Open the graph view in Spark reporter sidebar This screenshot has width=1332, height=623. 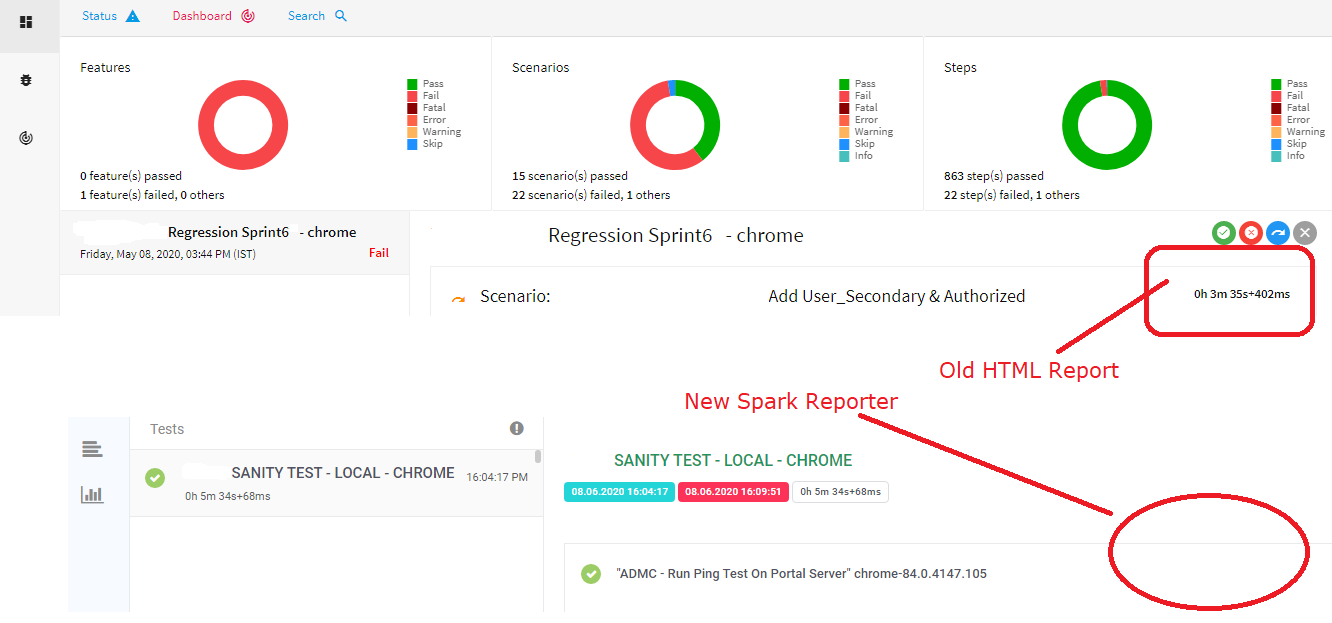93,494
